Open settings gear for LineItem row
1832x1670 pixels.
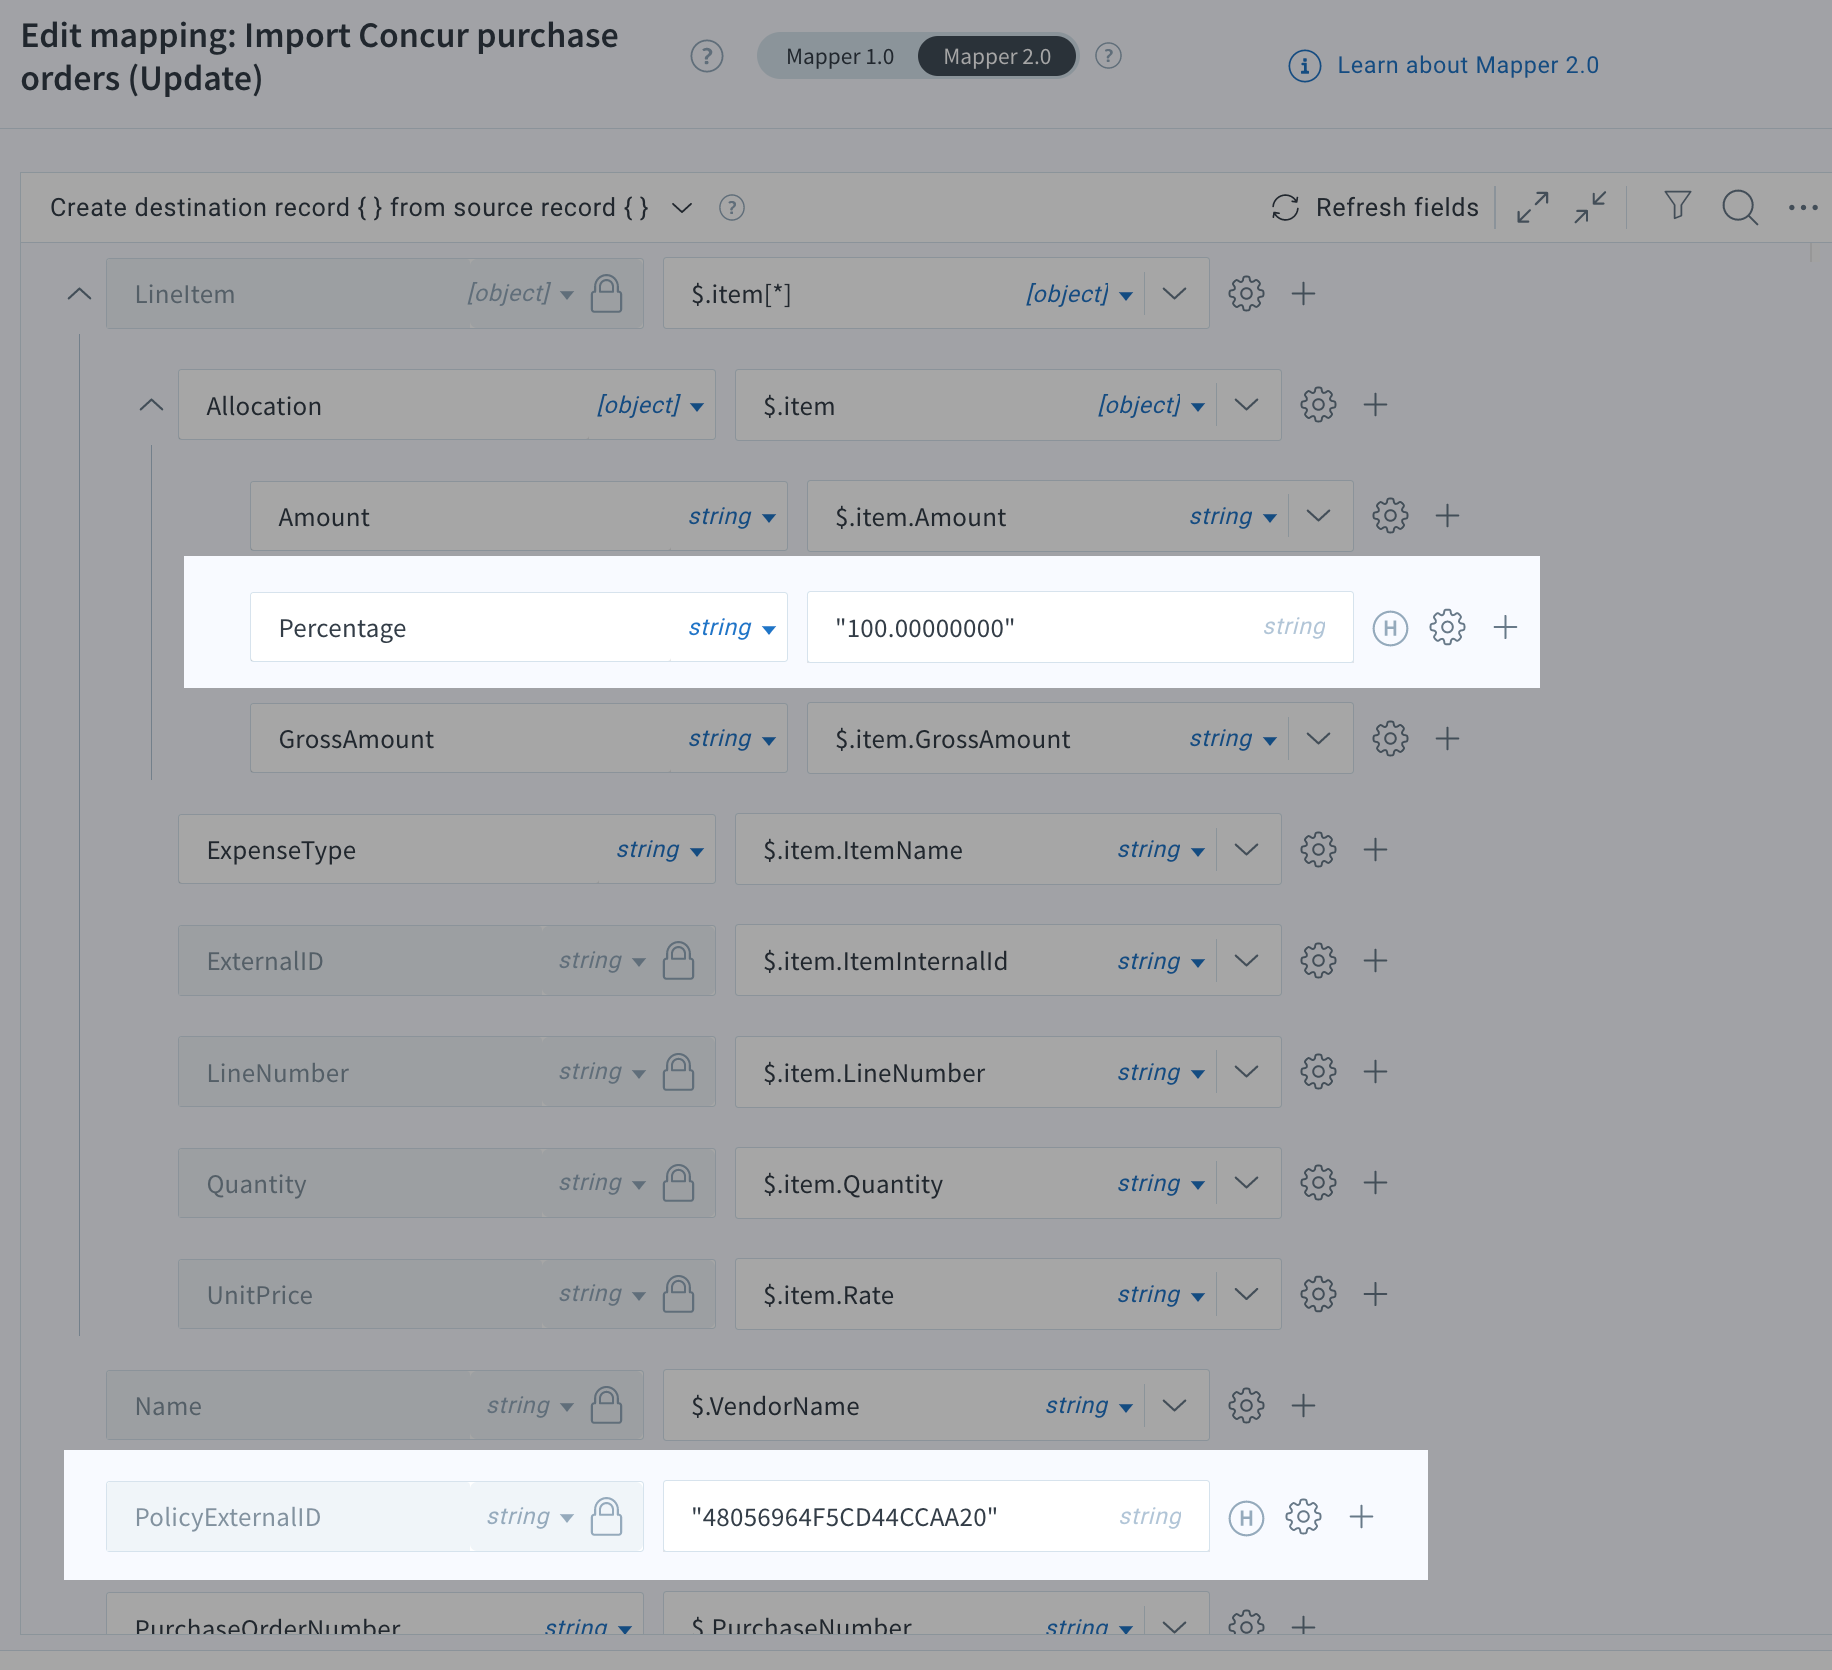(x=1246, y=294)
